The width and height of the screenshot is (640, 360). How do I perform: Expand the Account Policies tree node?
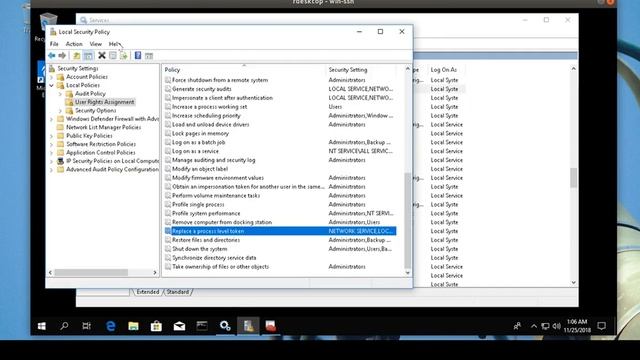(52, 77)
